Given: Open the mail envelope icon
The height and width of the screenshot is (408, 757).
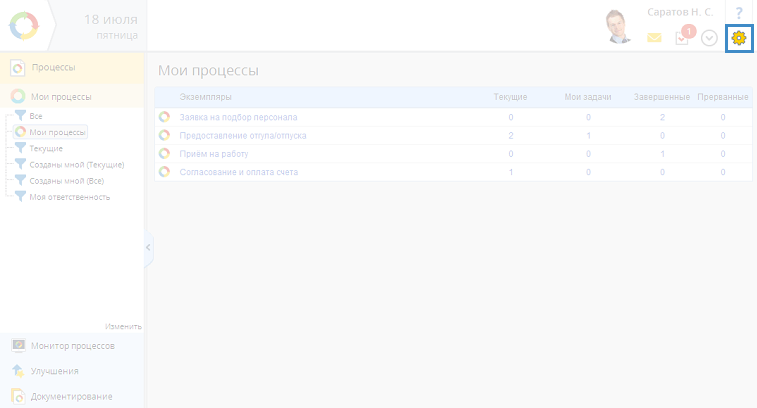Looking at the screenshot, I should (x=654, y=38).
